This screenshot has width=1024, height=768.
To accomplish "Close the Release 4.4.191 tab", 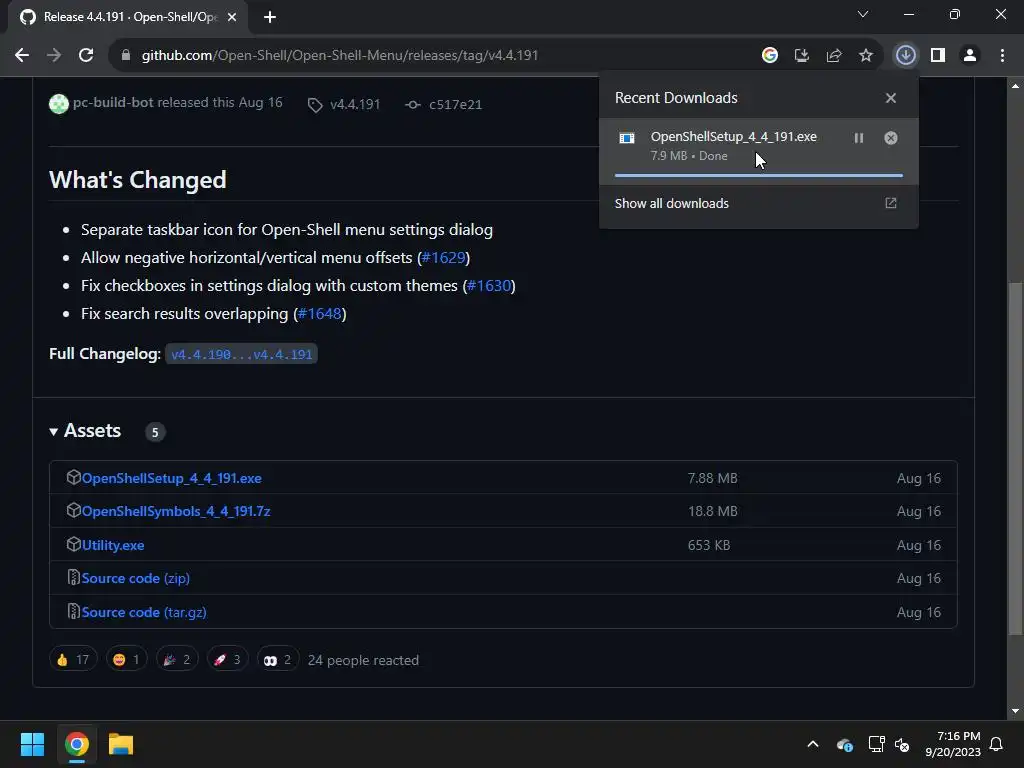I will point(232,17).
